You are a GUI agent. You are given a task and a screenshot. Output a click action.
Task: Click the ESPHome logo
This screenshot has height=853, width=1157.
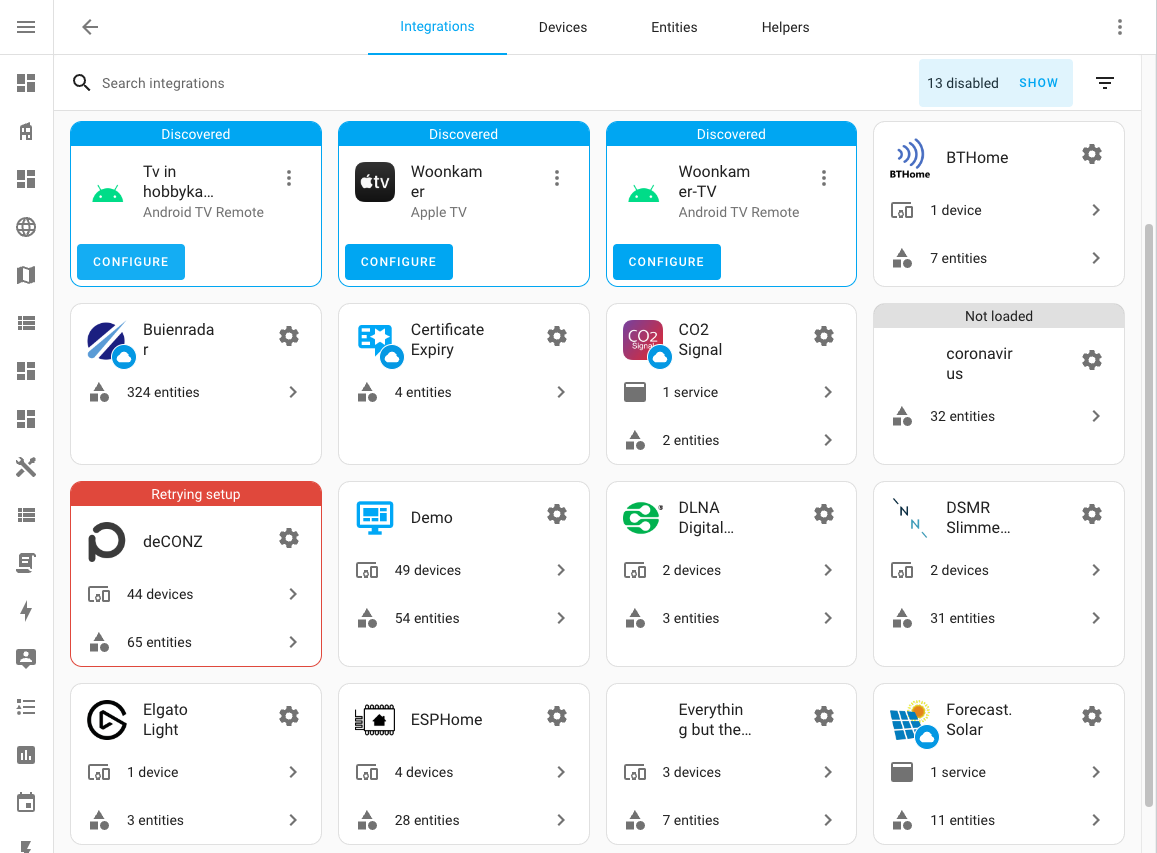click(375, 719)
